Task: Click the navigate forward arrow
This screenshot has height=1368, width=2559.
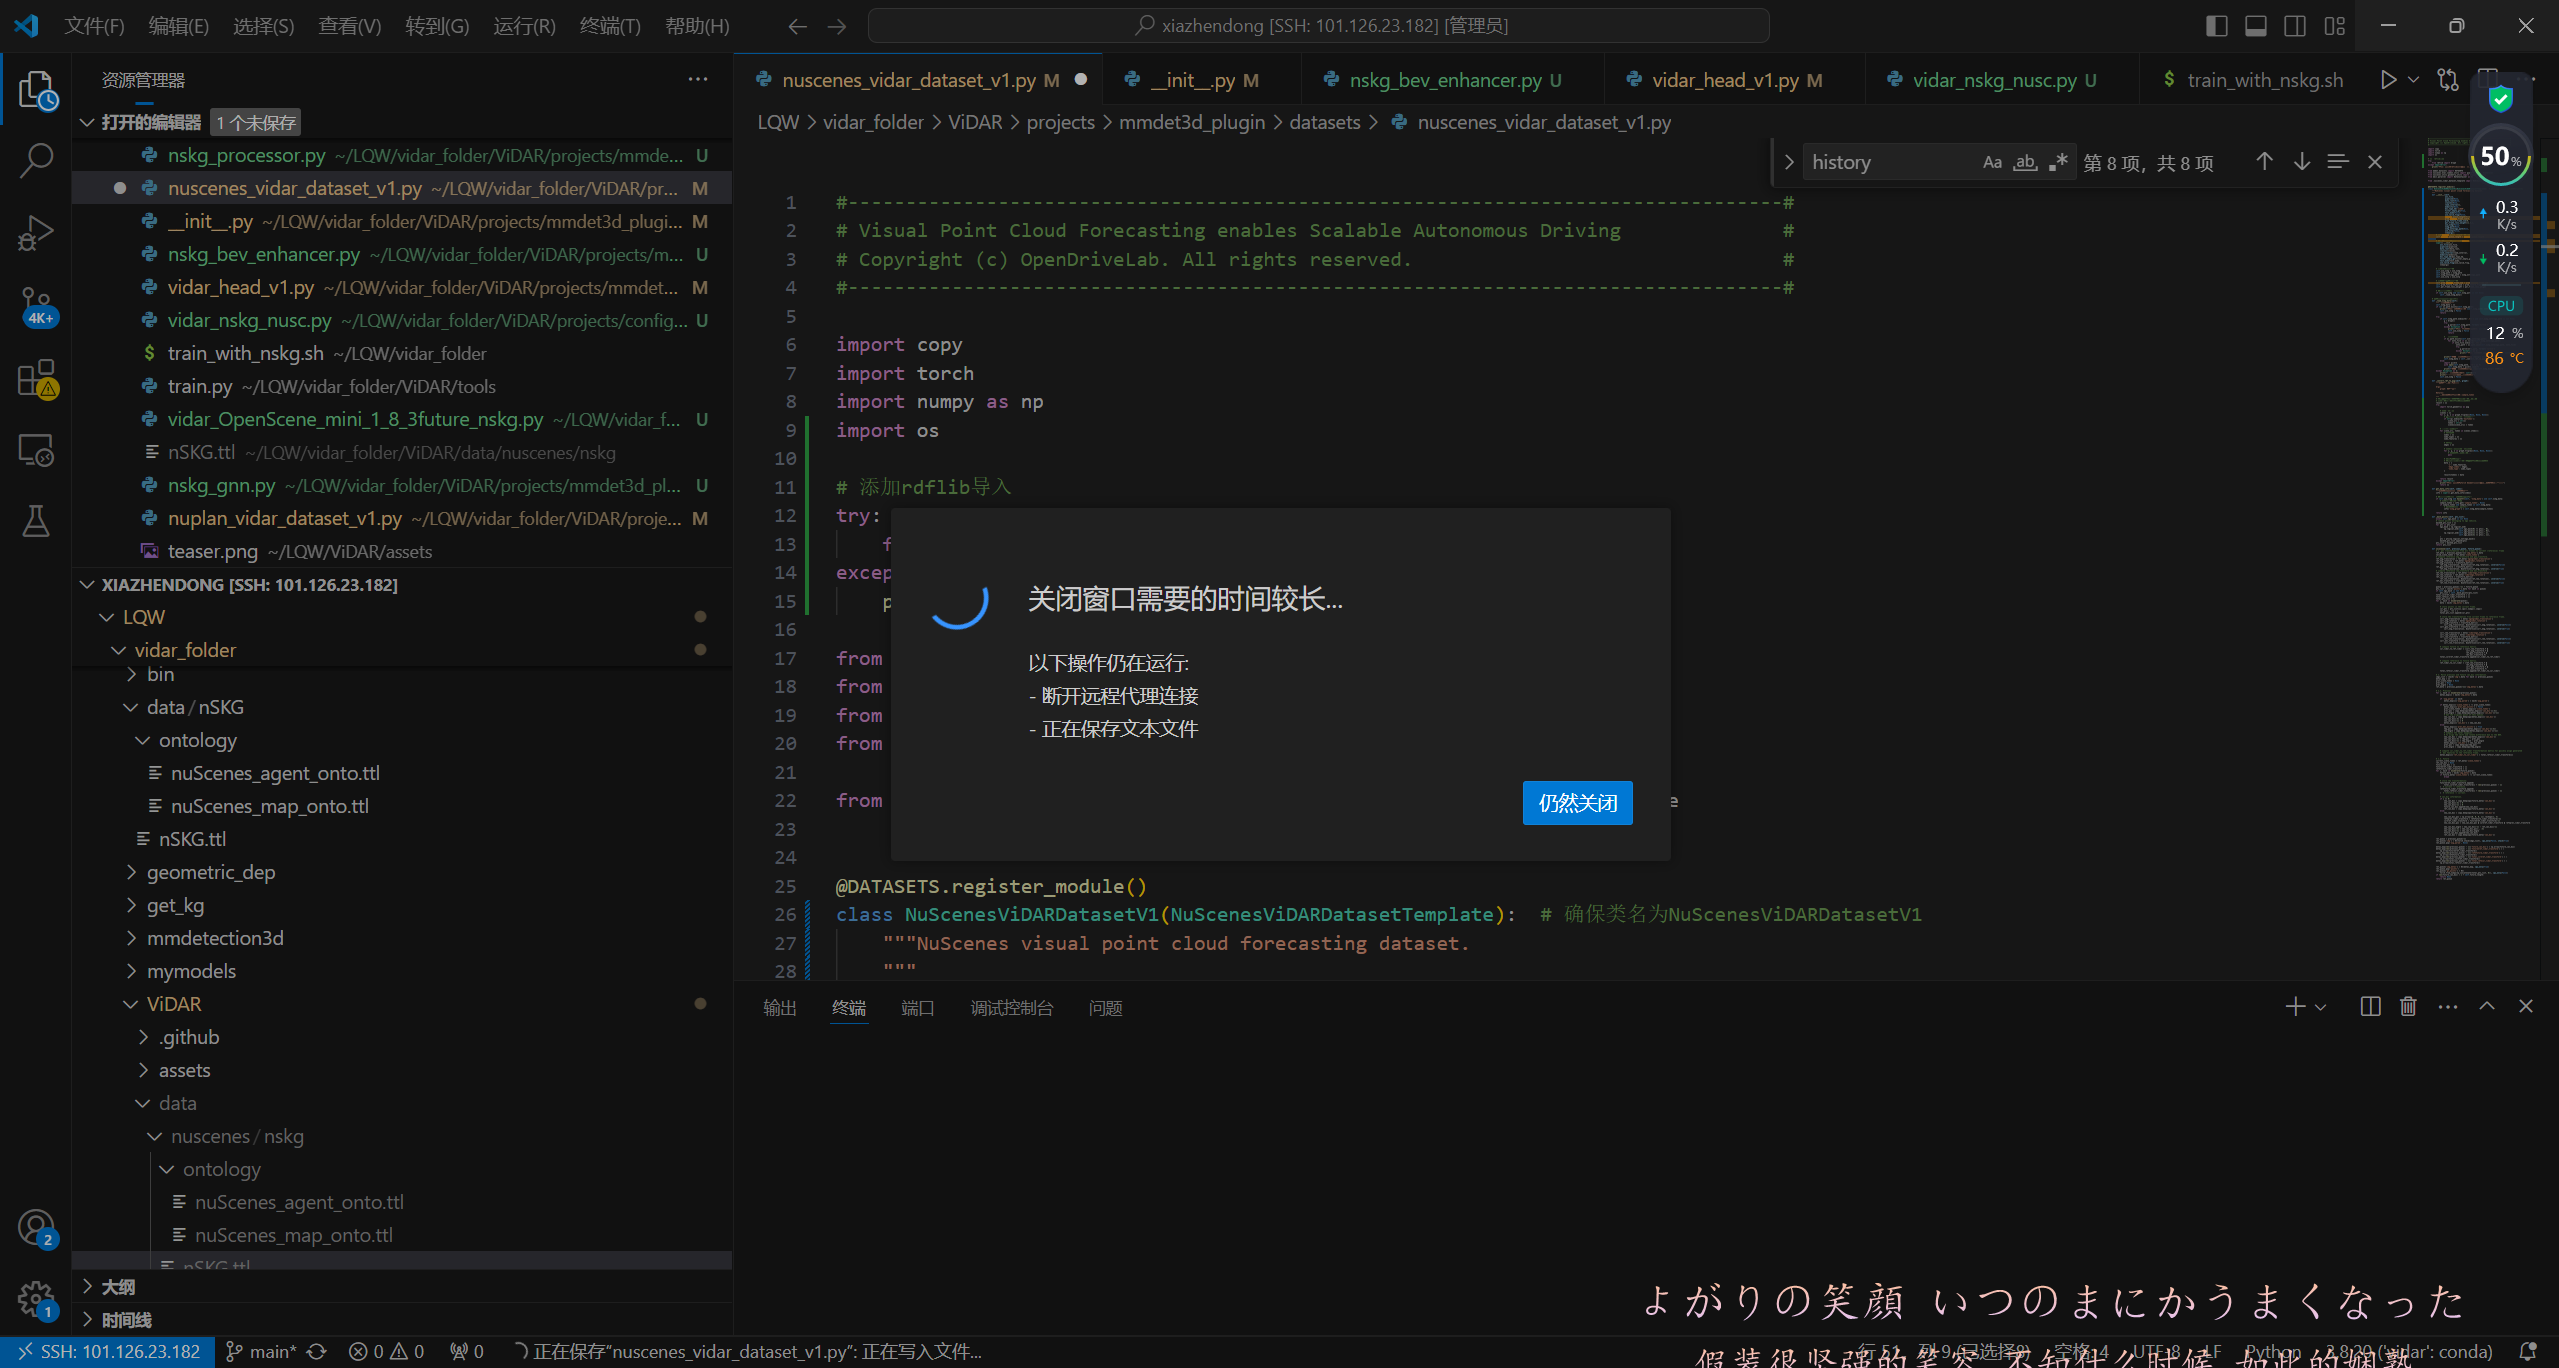Action: pos(837,27)
